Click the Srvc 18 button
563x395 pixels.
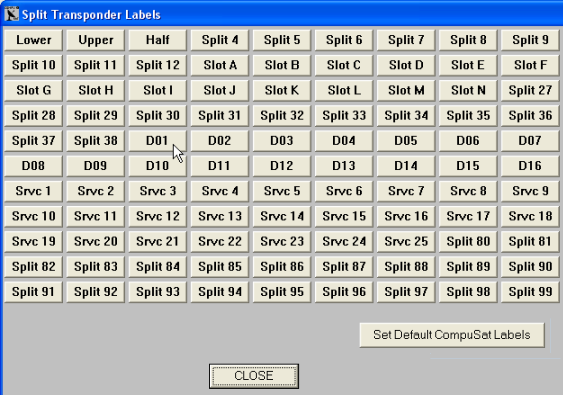click(530, 216)
